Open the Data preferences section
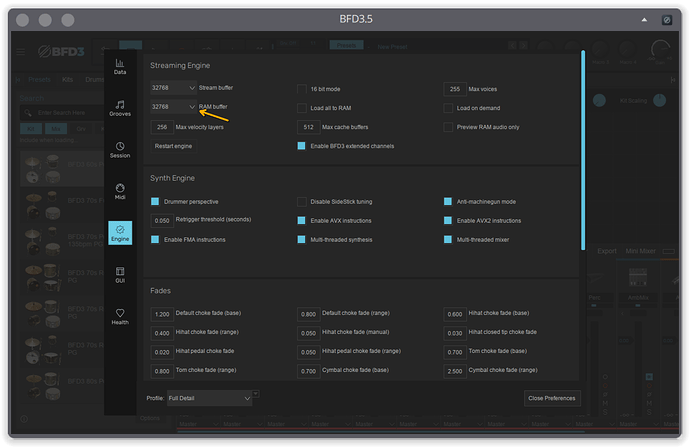Screen dimensions: 690x447 tap(120, 66)
